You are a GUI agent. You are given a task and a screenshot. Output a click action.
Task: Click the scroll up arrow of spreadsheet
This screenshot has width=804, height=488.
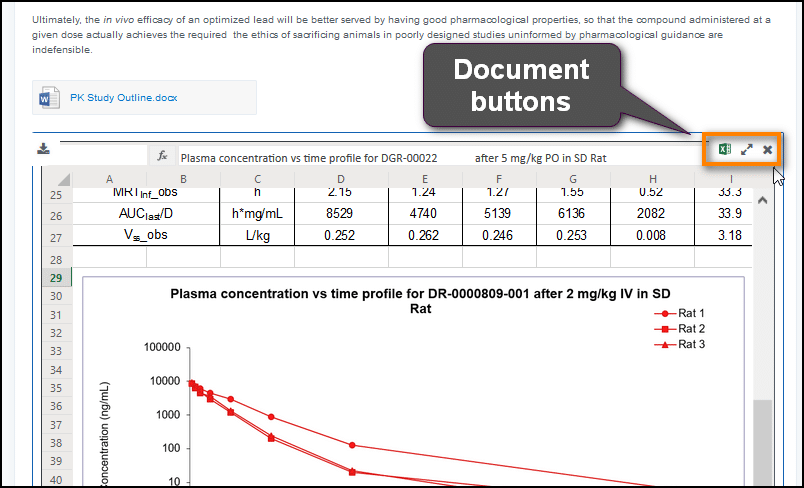[x=762, y=200]
